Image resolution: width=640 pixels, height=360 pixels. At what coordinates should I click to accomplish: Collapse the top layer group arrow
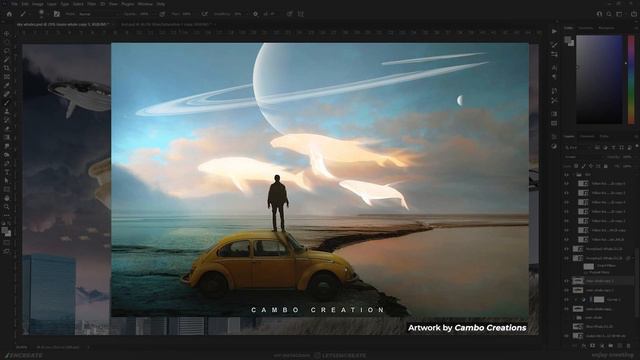pyautogui.click(x=573, y=174)
